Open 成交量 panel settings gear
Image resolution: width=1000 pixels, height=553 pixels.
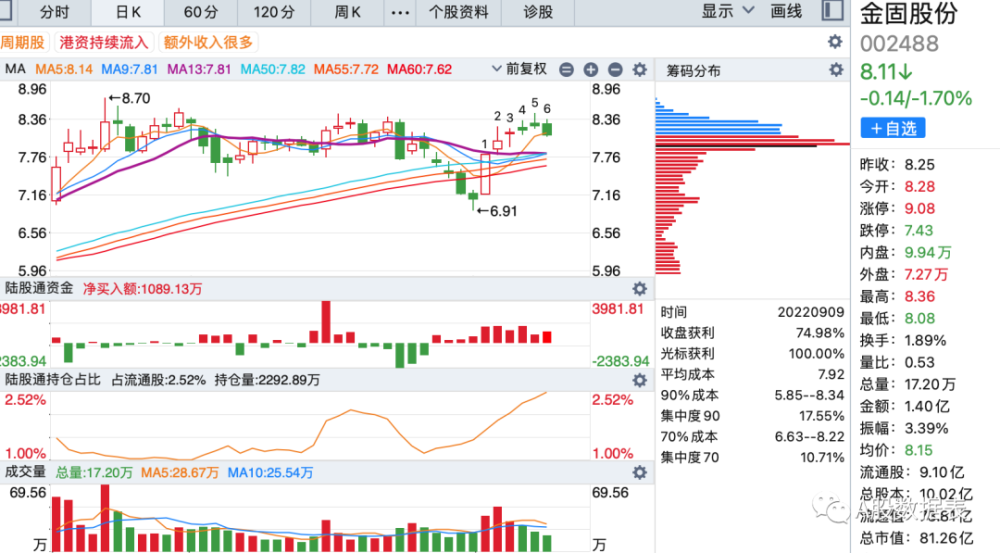point(640,473)
